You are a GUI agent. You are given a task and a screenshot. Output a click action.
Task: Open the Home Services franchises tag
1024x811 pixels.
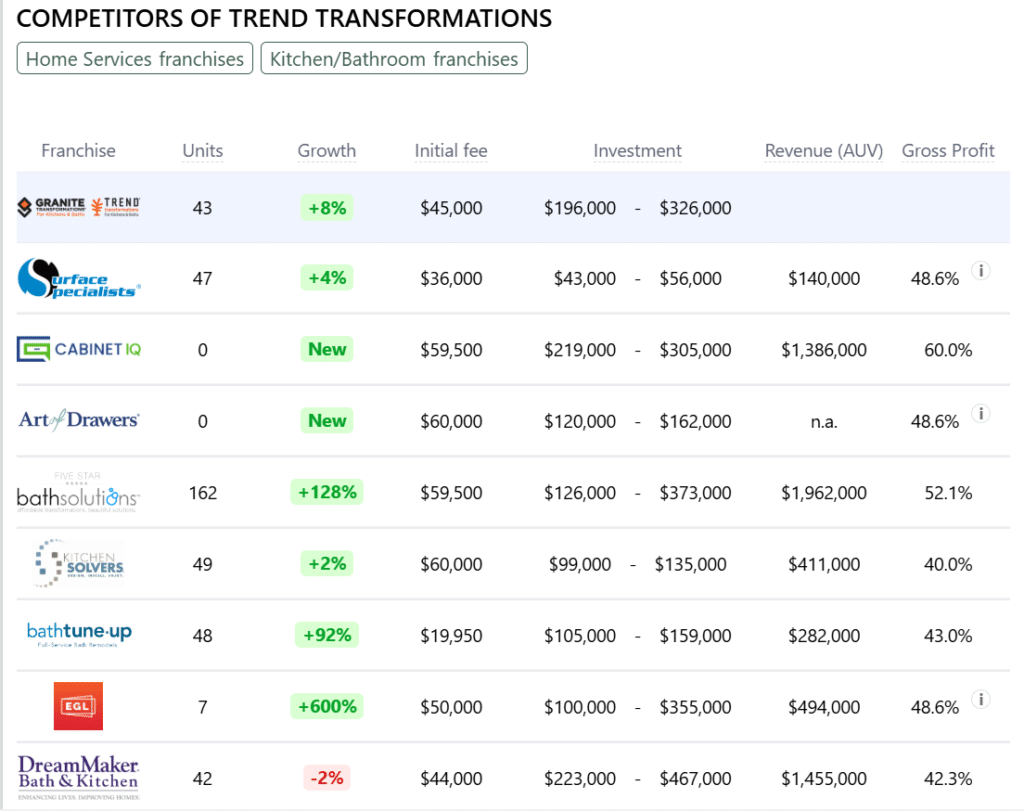(135, 59)
